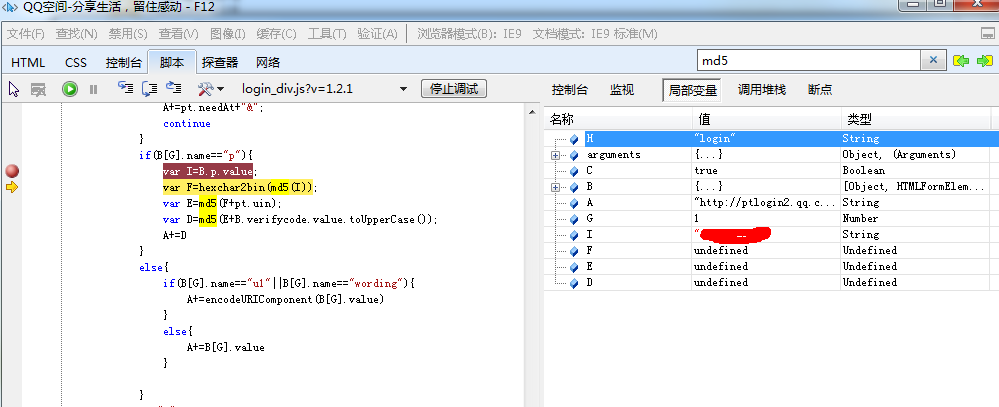Click the step over icon
Viewport: 999px width, 407px height.
[150, 89]
